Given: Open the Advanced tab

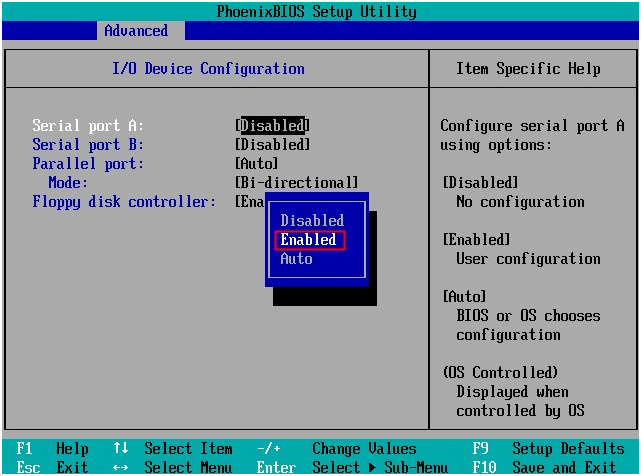Looking at the screenshot, I should [136, 31].
